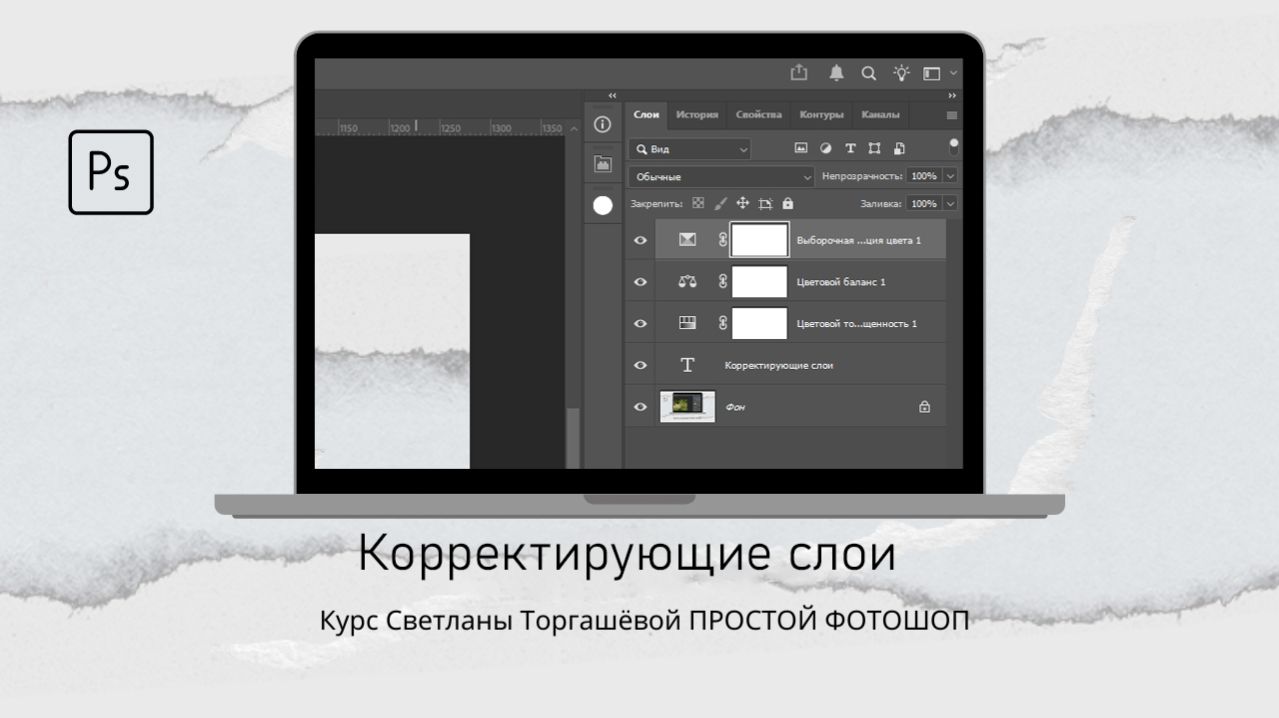The width and height of the screenshot is (1279, 718).
Task: Lock transparent pixels checkerboard icon
Action: click(x=698, y=203)
